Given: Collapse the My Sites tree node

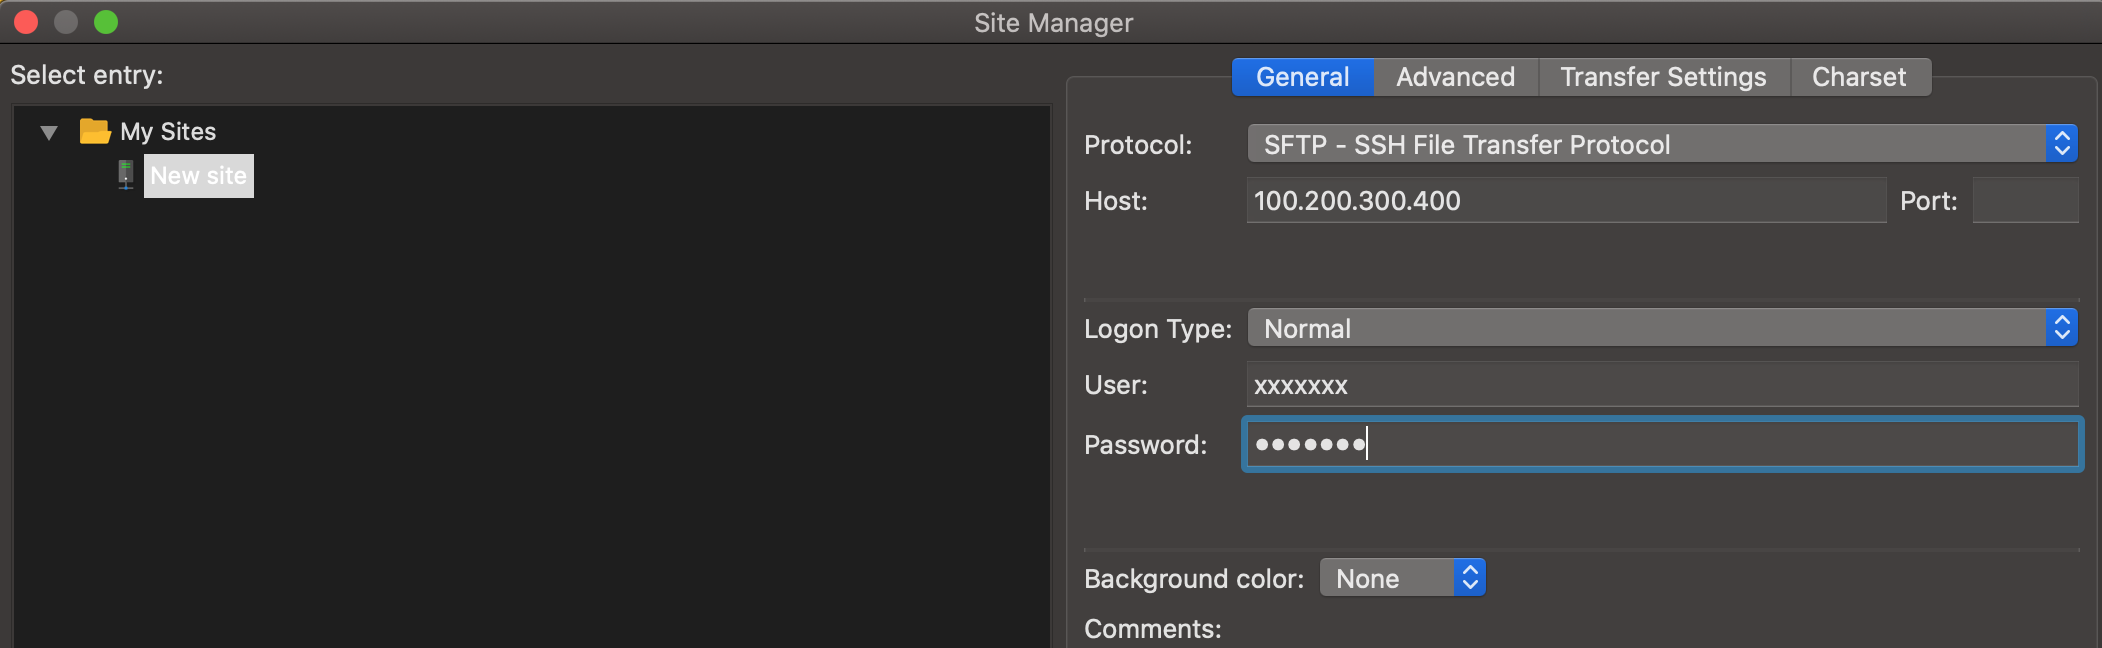Looking at the screenshot, I should click(49, 132).
